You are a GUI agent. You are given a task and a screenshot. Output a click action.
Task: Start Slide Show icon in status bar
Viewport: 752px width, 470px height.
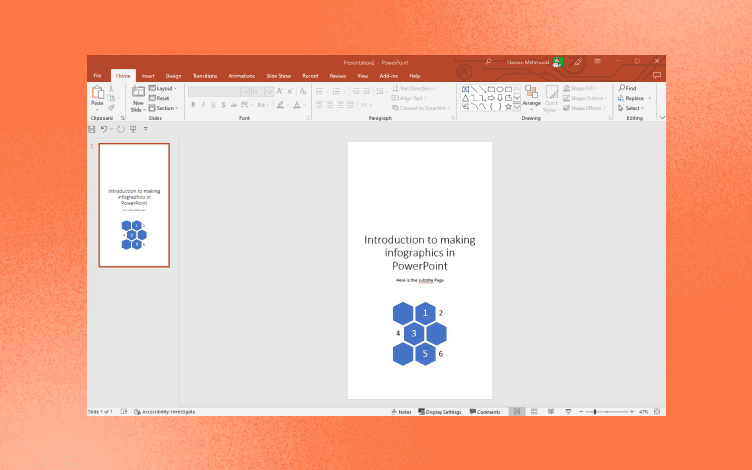coord(568,411)
